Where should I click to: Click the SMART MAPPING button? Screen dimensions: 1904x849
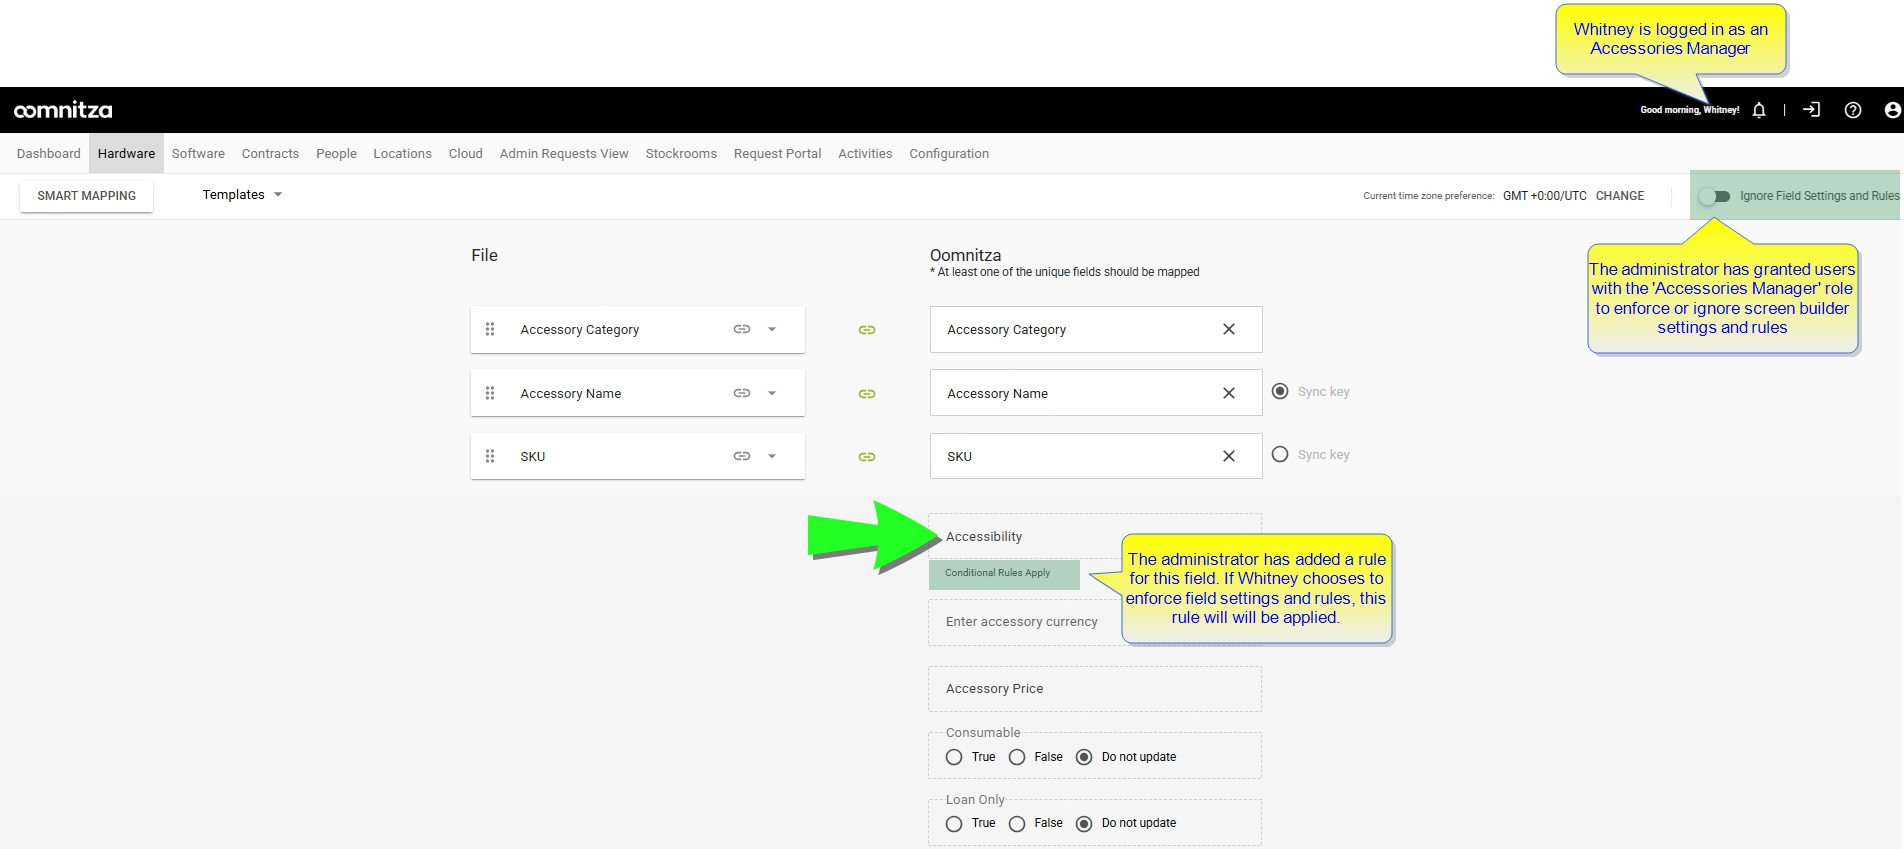(87, 196)
